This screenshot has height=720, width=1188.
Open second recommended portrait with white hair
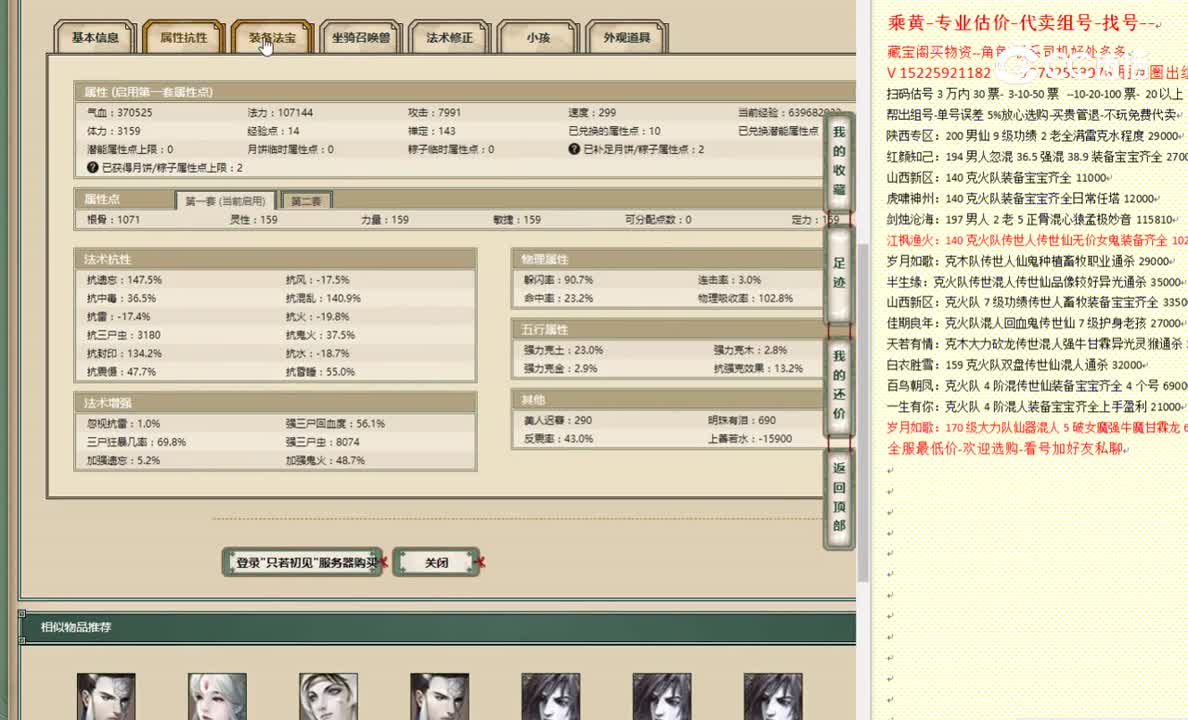[x=217, y=696]
